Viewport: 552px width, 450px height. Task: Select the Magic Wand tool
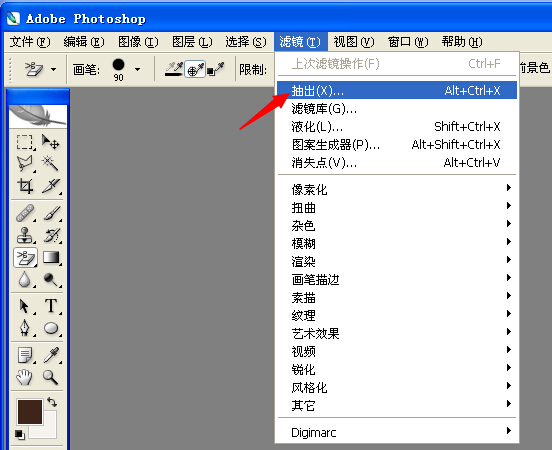pyautogui.click(x=50, y=163)
